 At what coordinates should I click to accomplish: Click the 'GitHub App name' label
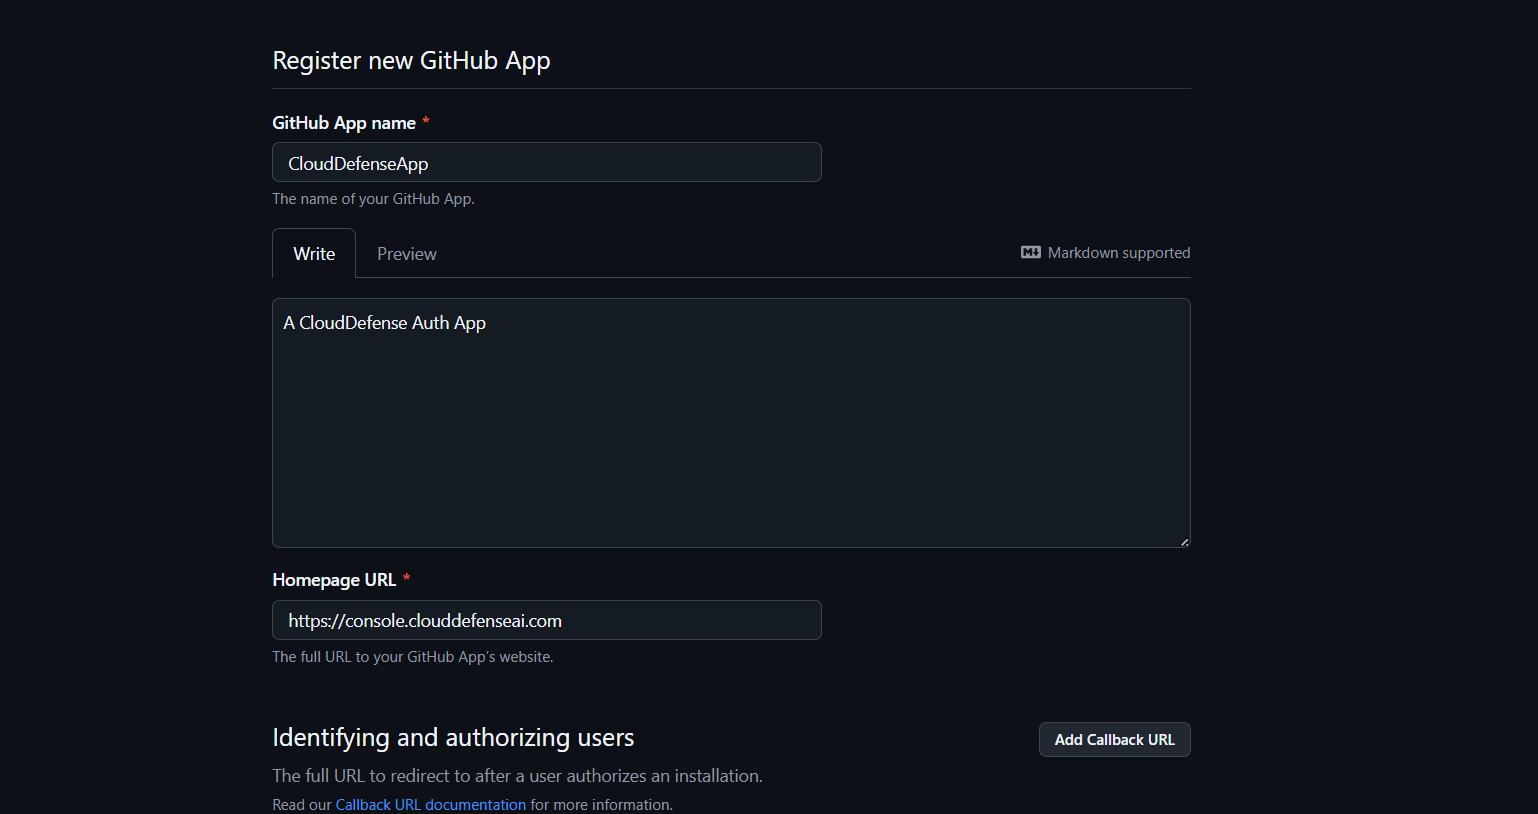(344, 122)
